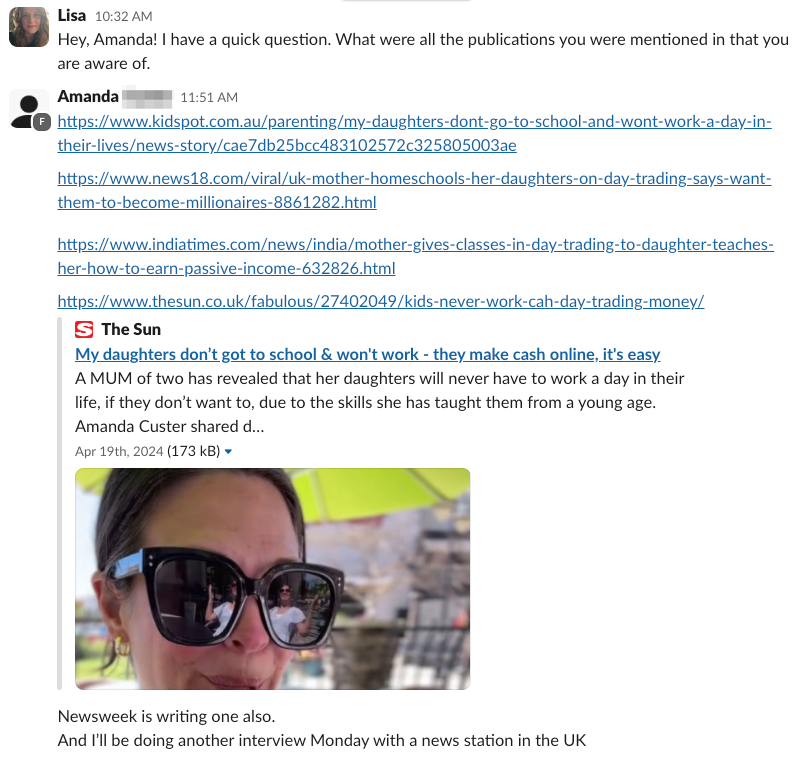
Task: Click the Apr 19th, 2024 preview date
Action: (119, 451)
